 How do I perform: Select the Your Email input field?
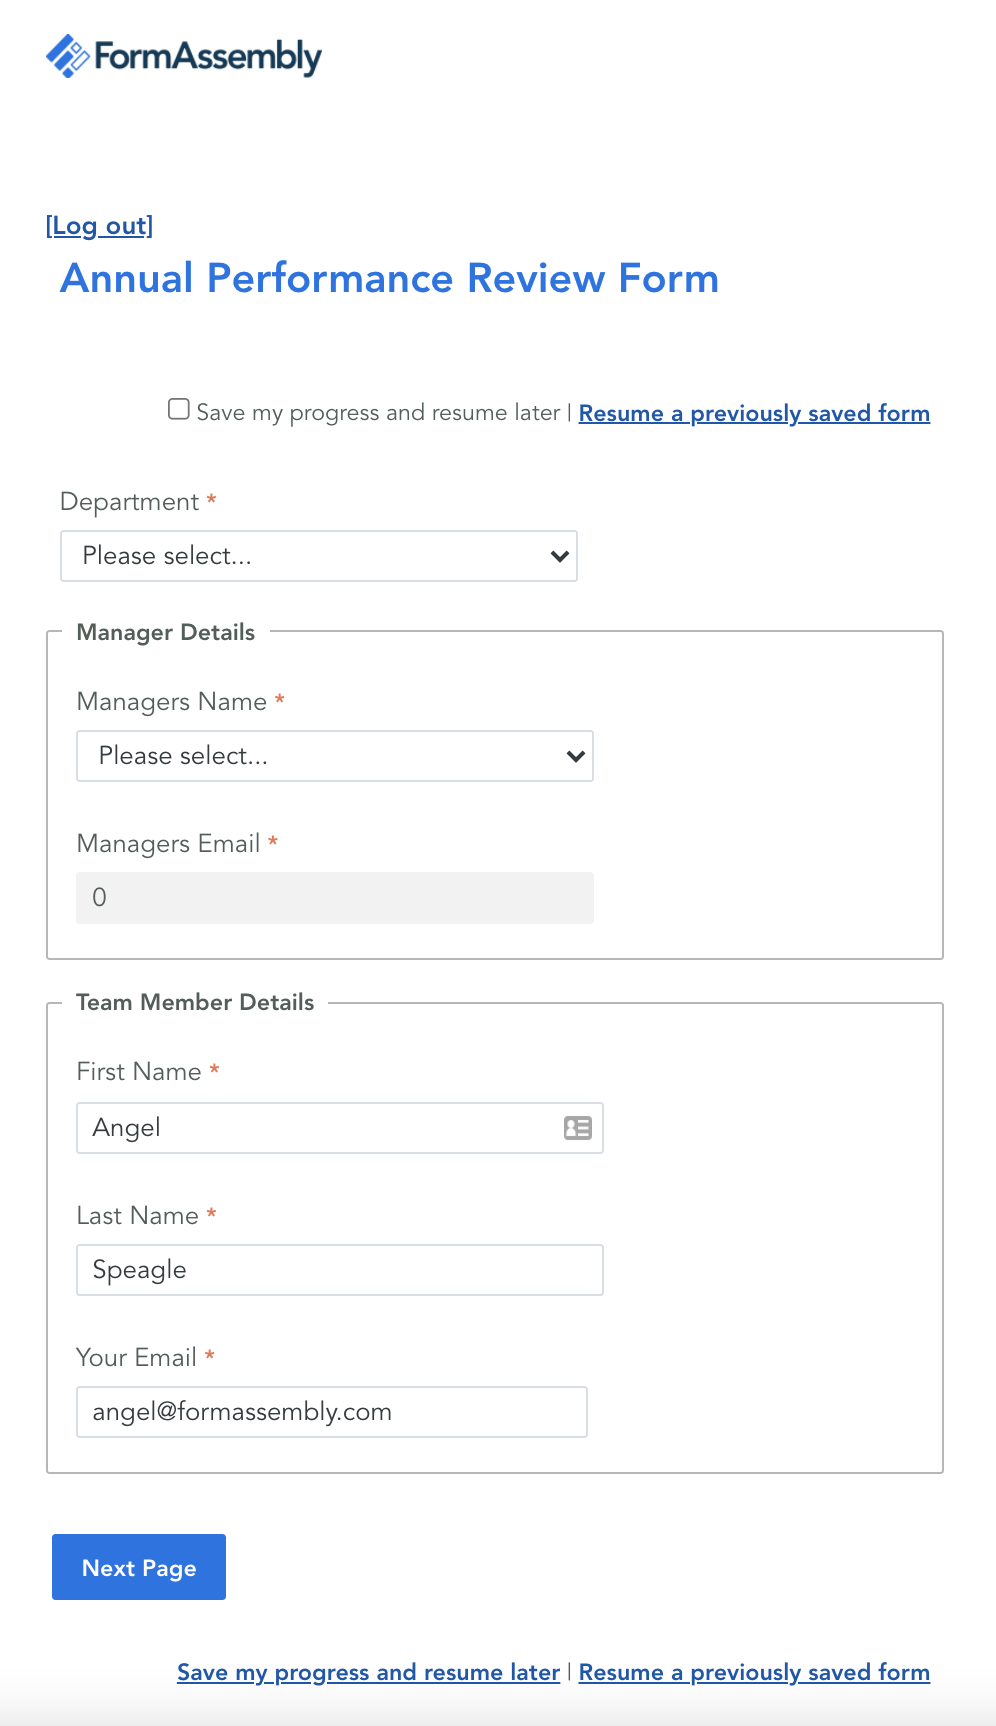coord(332,1412)
